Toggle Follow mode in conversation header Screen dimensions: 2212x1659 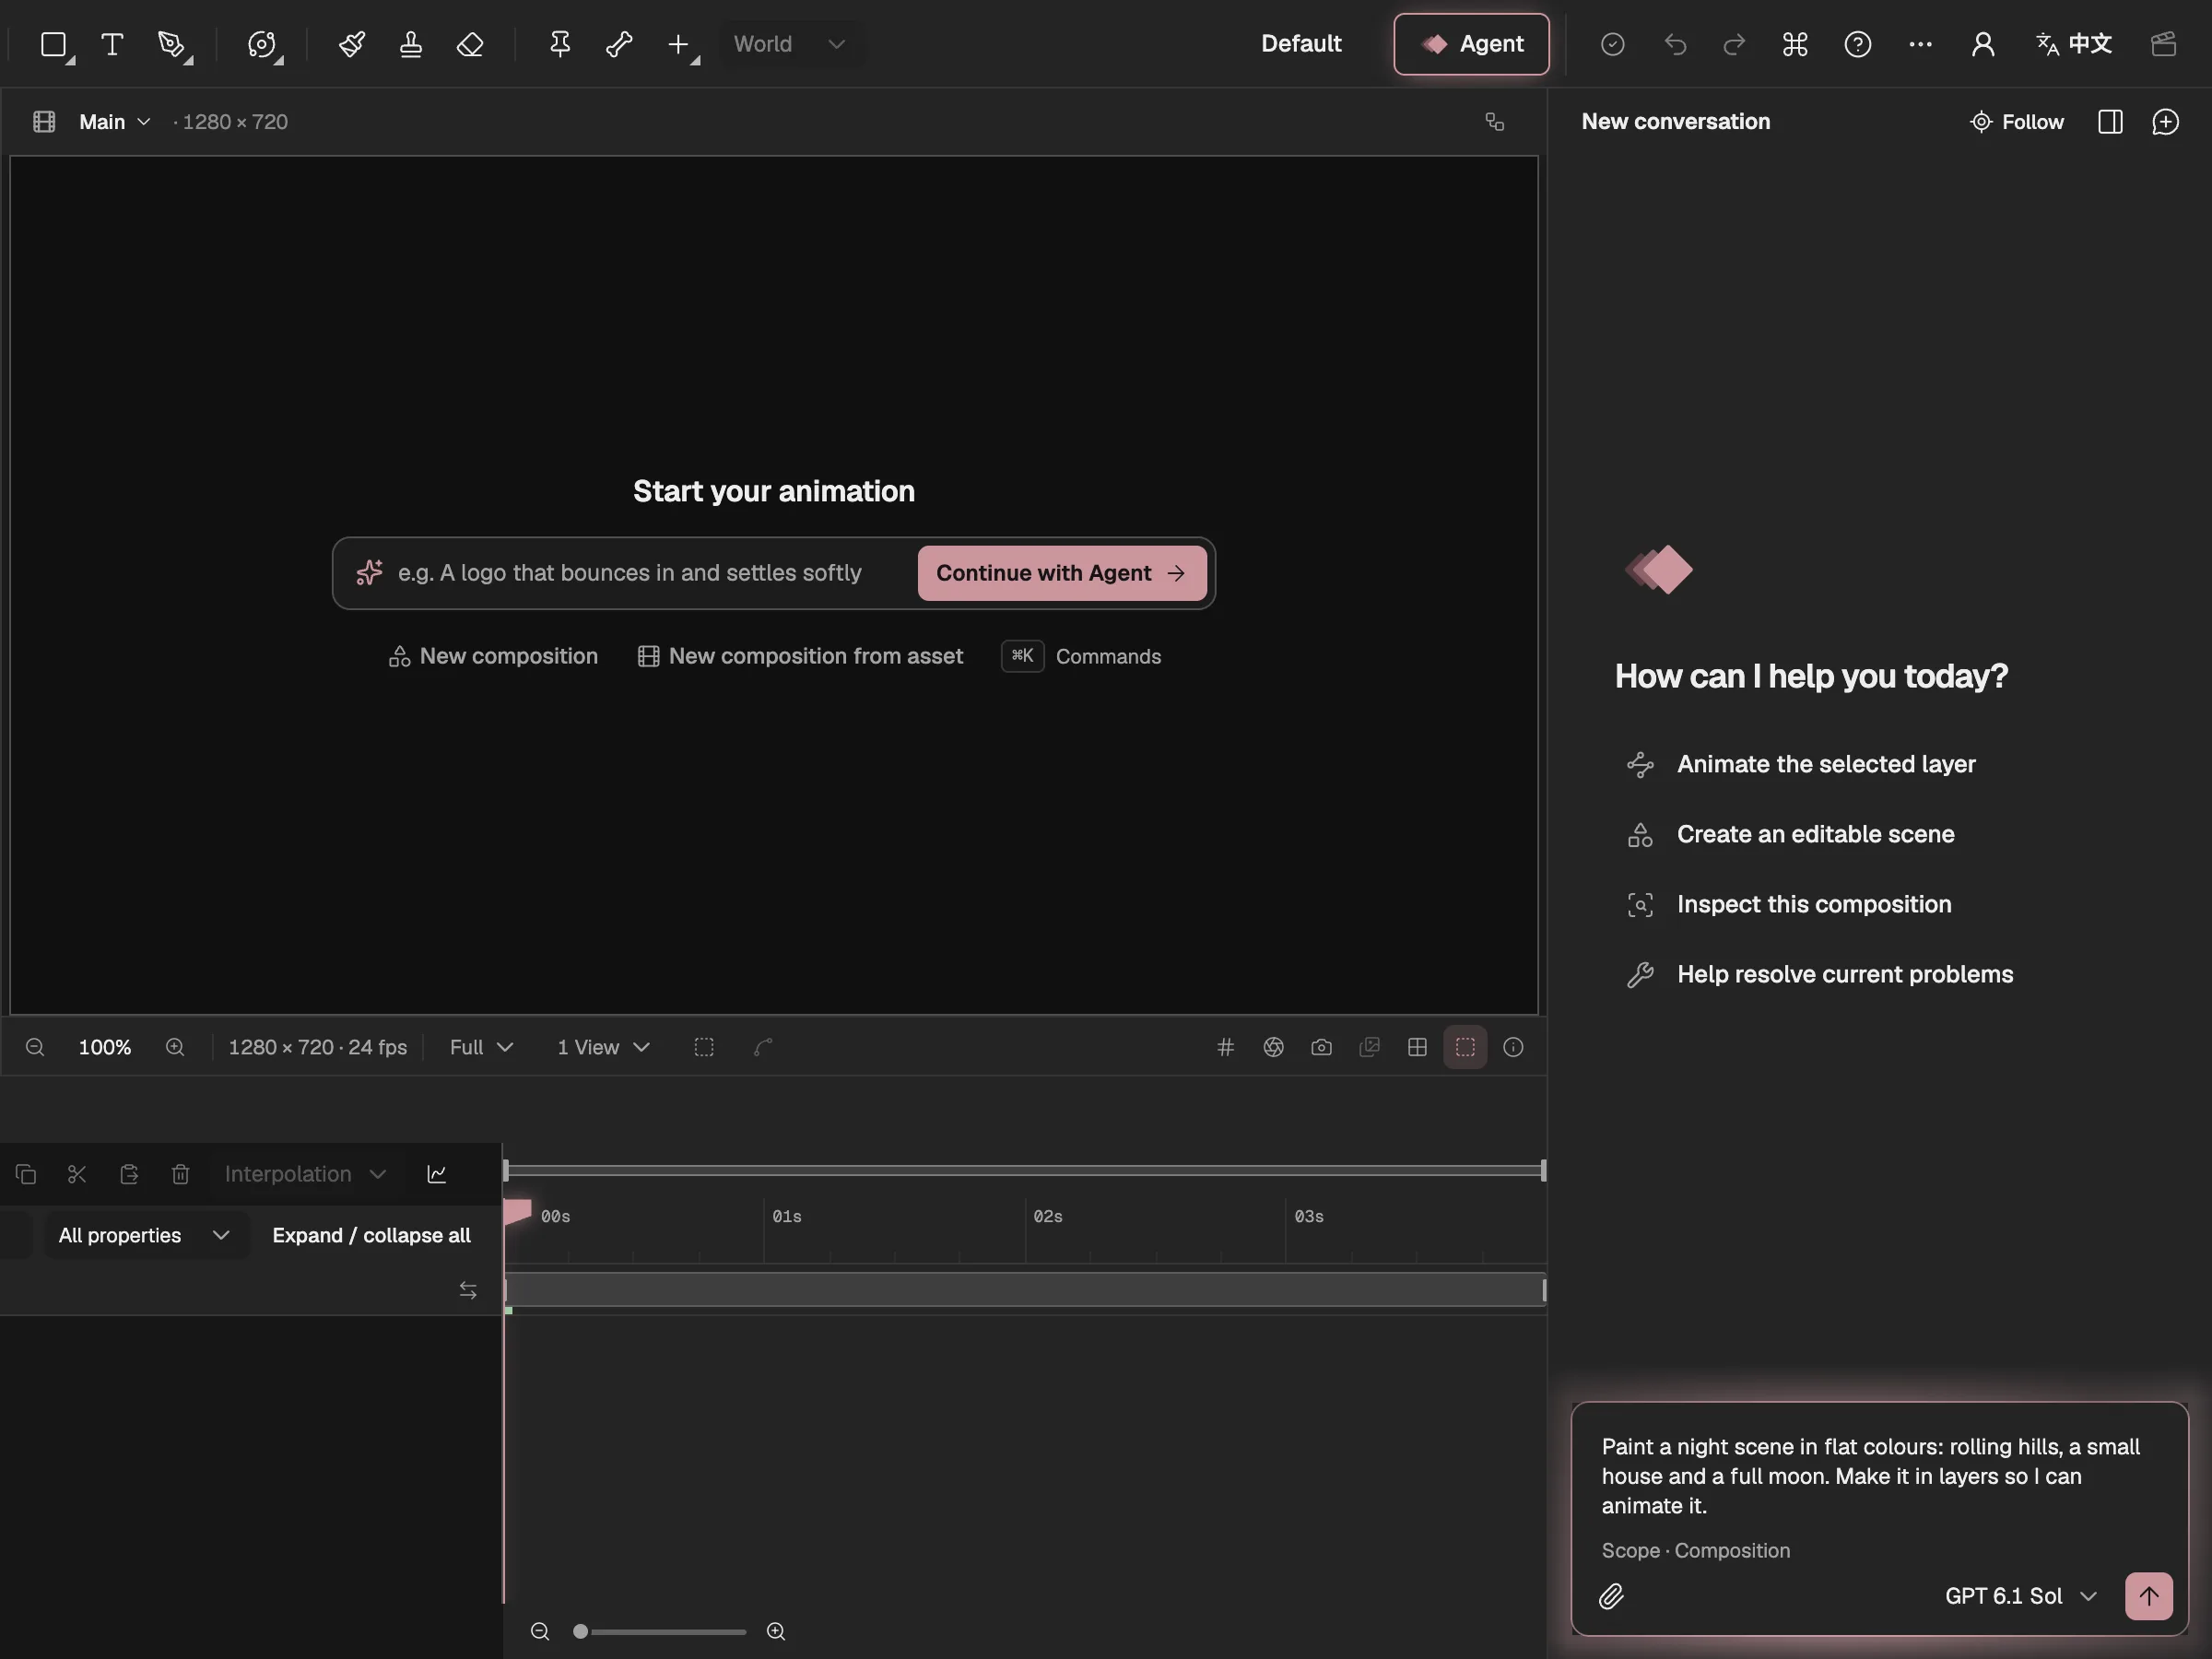pyautogui.click(x=2016, y=122)
